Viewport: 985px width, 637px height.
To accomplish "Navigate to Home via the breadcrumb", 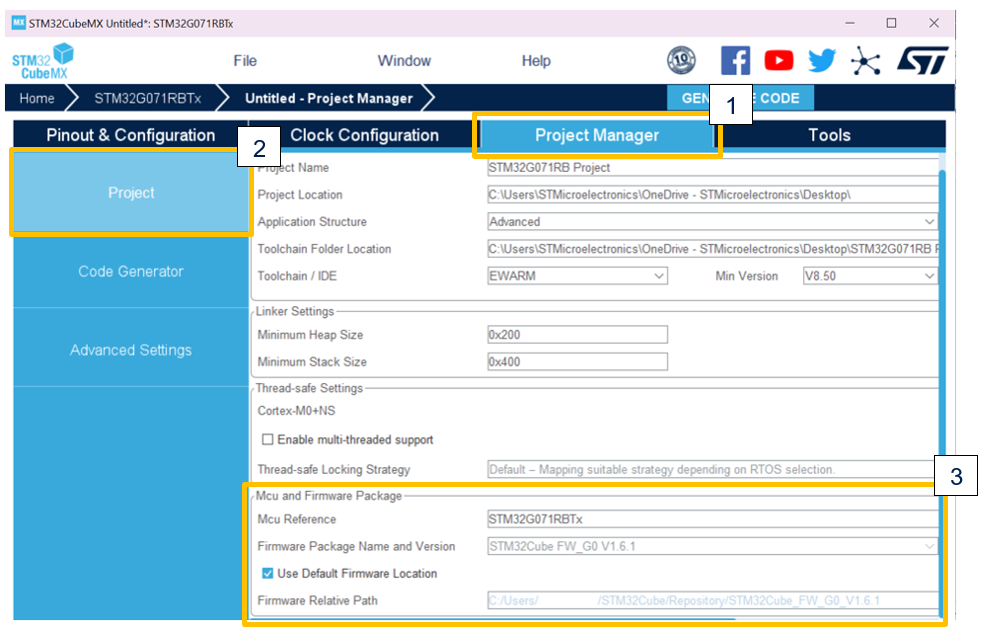I will (36, 97).
